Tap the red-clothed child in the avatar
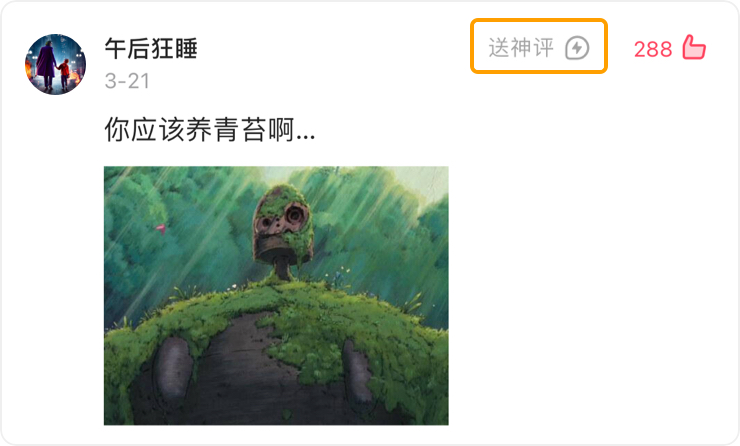Screen dimensions: 740x446 [64, 74]
